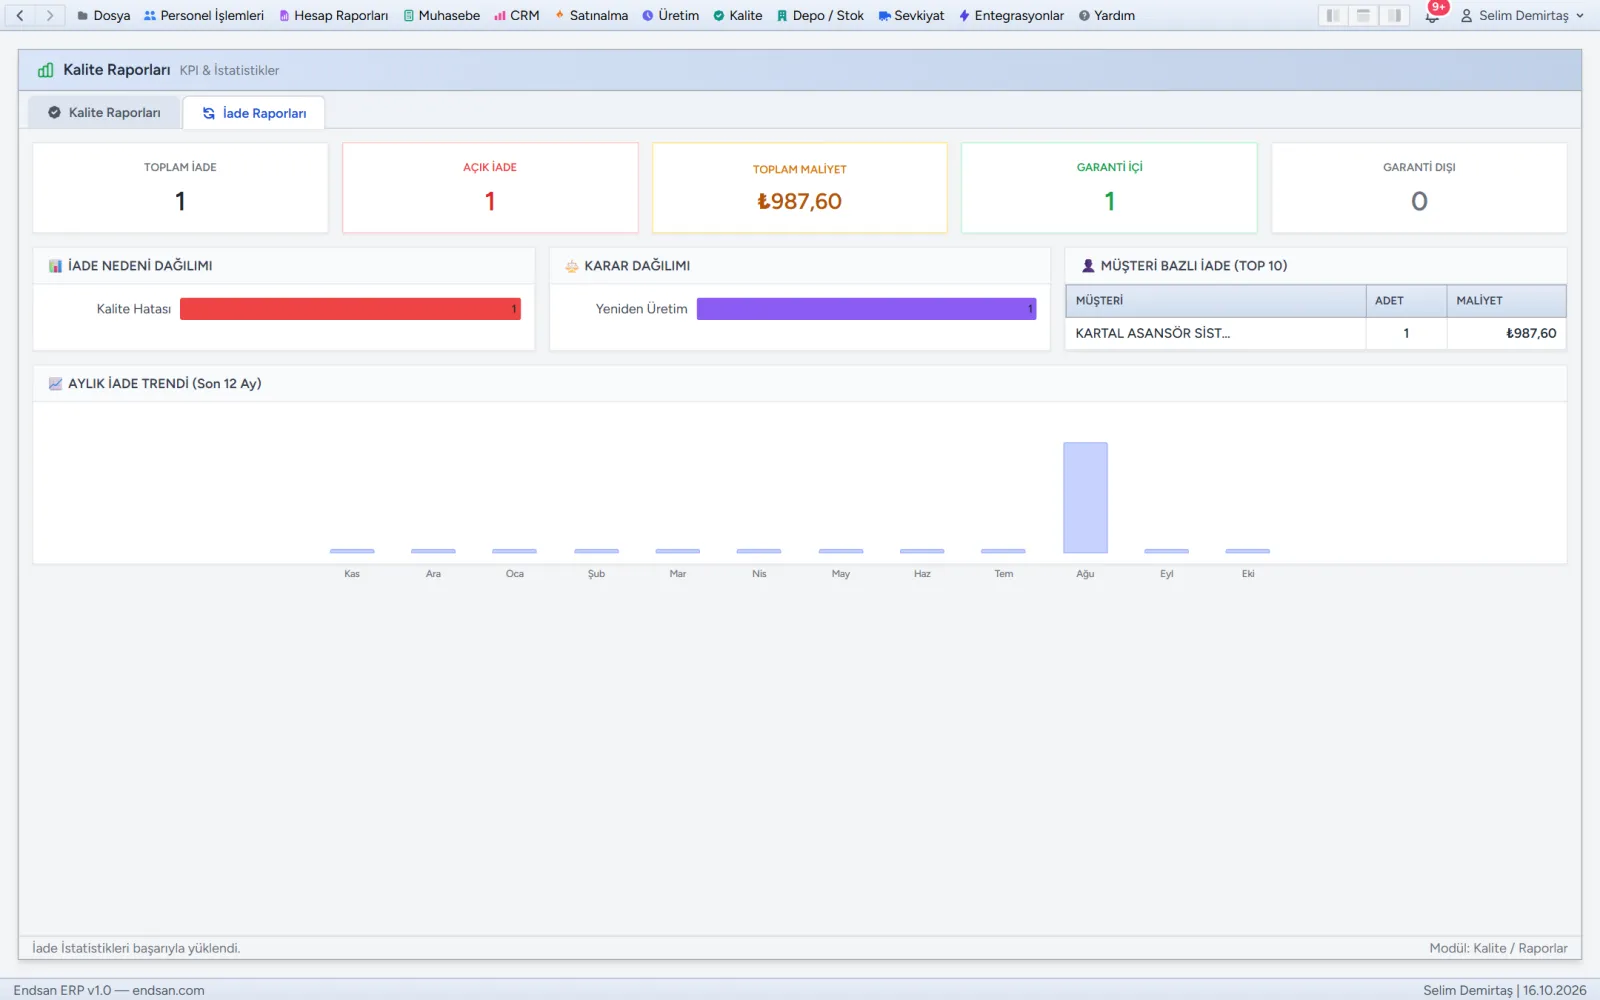
Task: Switch to the Kalite Raporları tab
Action: [104, 112]
